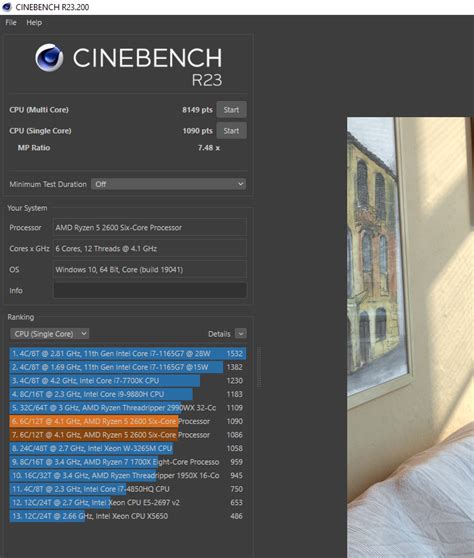This screenshot has width=474, height=558.
Task: Select ranking row 9 AMD Ryzen 7 1700X
Action: click(x=128, y=462)
